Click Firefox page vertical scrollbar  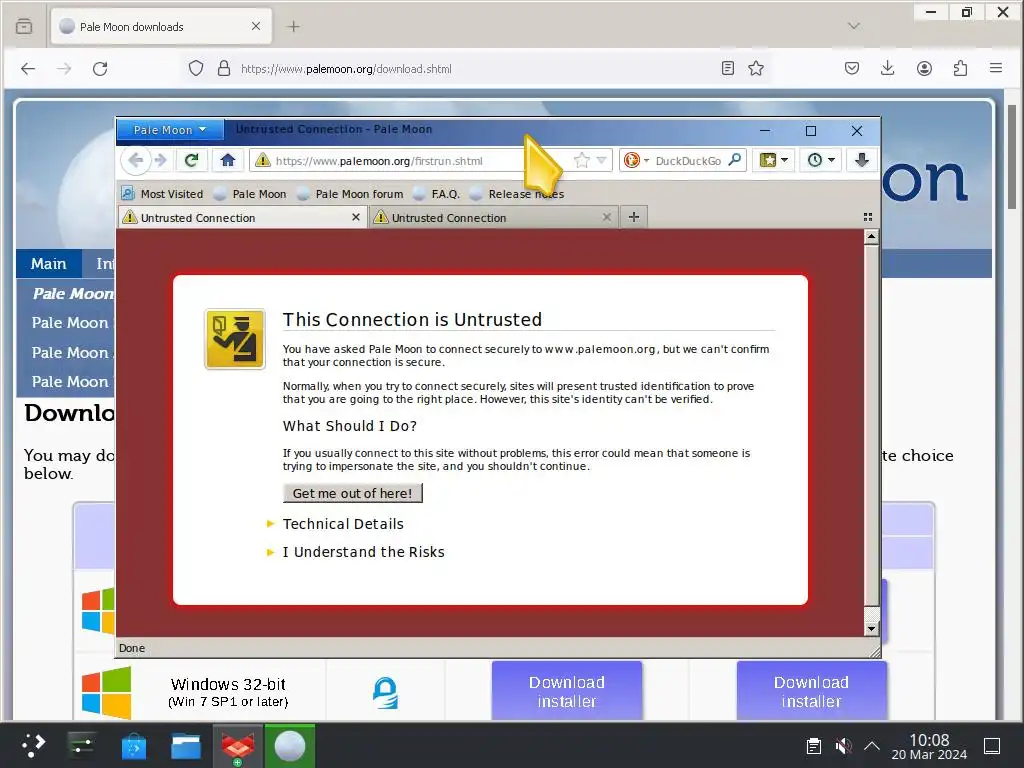point(1012,157)
